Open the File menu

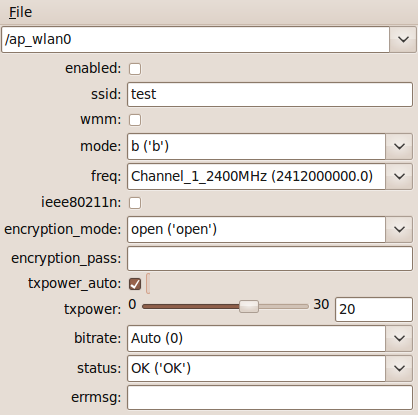pos(20,13)
